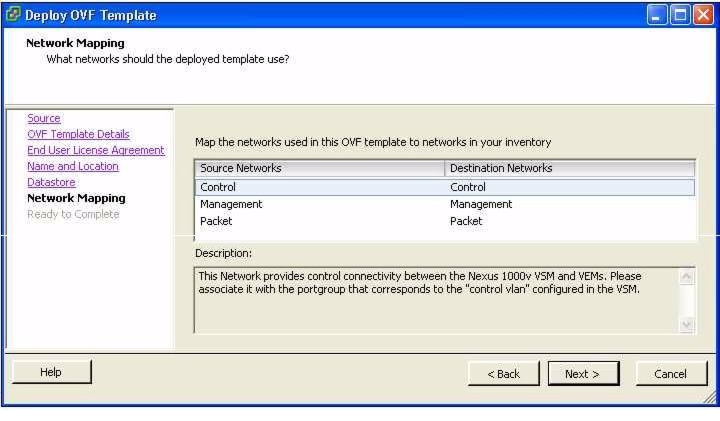Open the Source wizard step link
Viewport: 720px width, 421px height.
[44, 118]
